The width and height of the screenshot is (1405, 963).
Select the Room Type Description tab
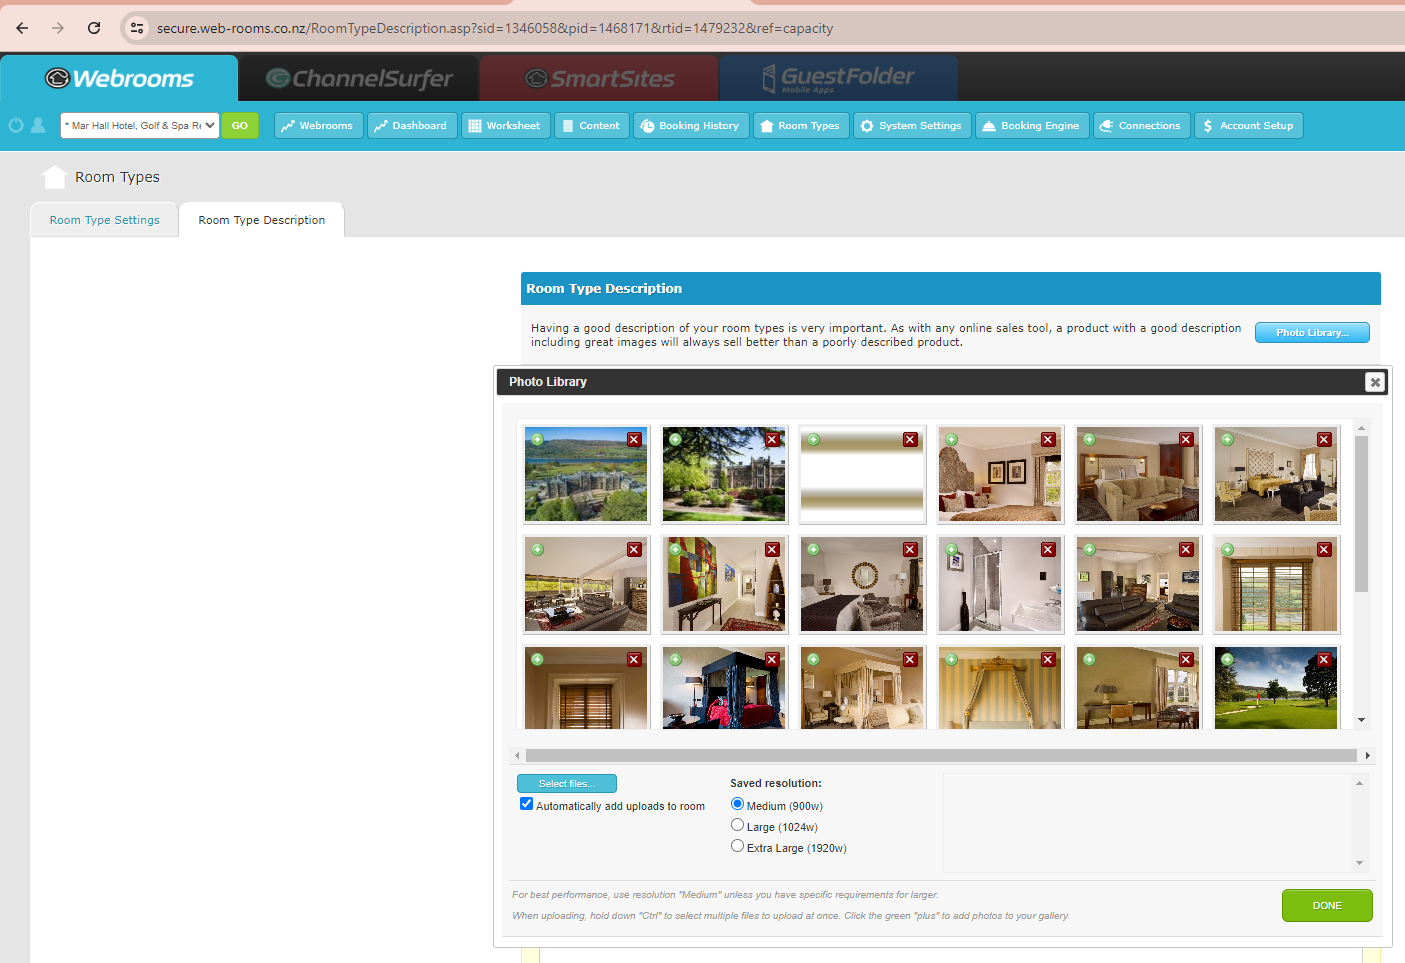click(x=262, y=220)
